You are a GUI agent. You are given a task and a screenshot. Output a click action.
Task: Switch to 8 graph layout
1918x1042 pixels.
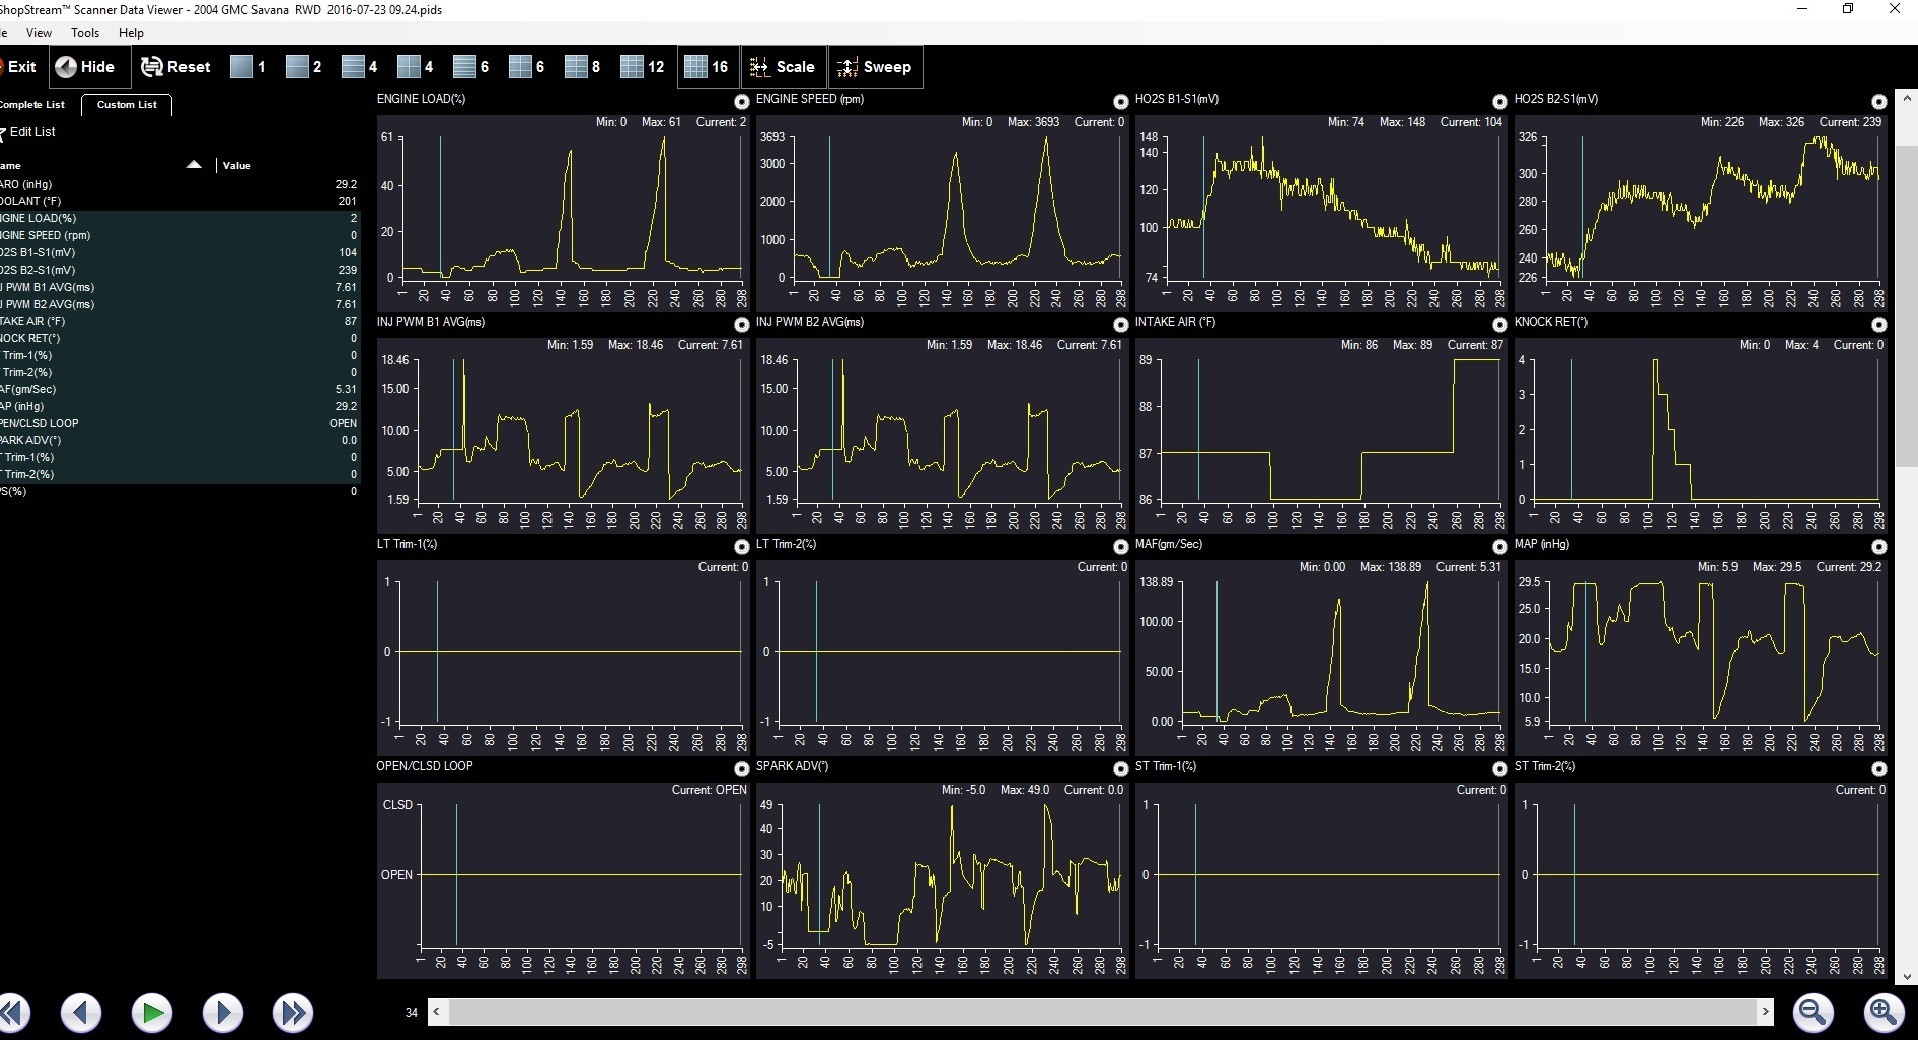[583, 67]
